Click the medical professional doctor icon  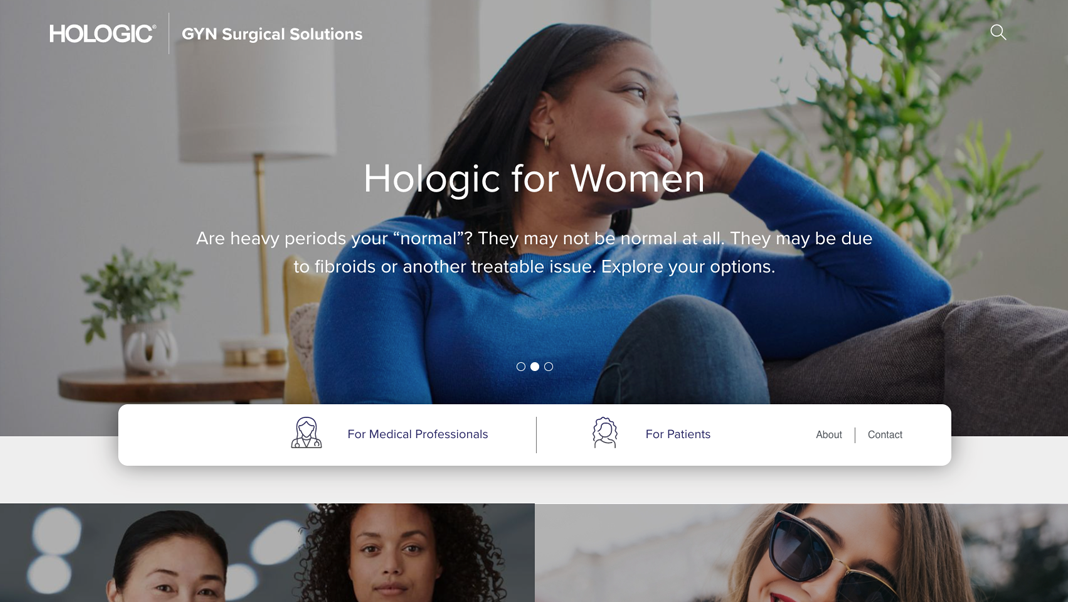pyautogui.click(x=306, y=433)
